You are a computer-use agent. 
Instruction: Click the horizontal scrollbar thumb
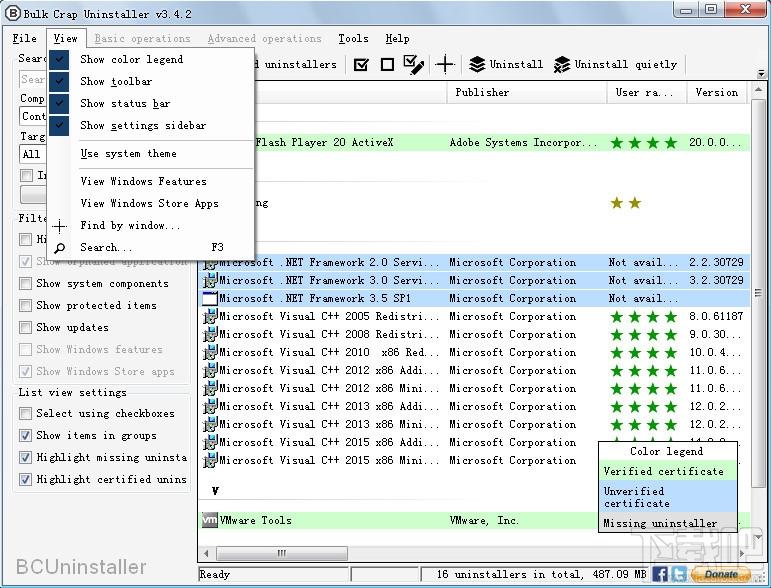pos(282,554)
